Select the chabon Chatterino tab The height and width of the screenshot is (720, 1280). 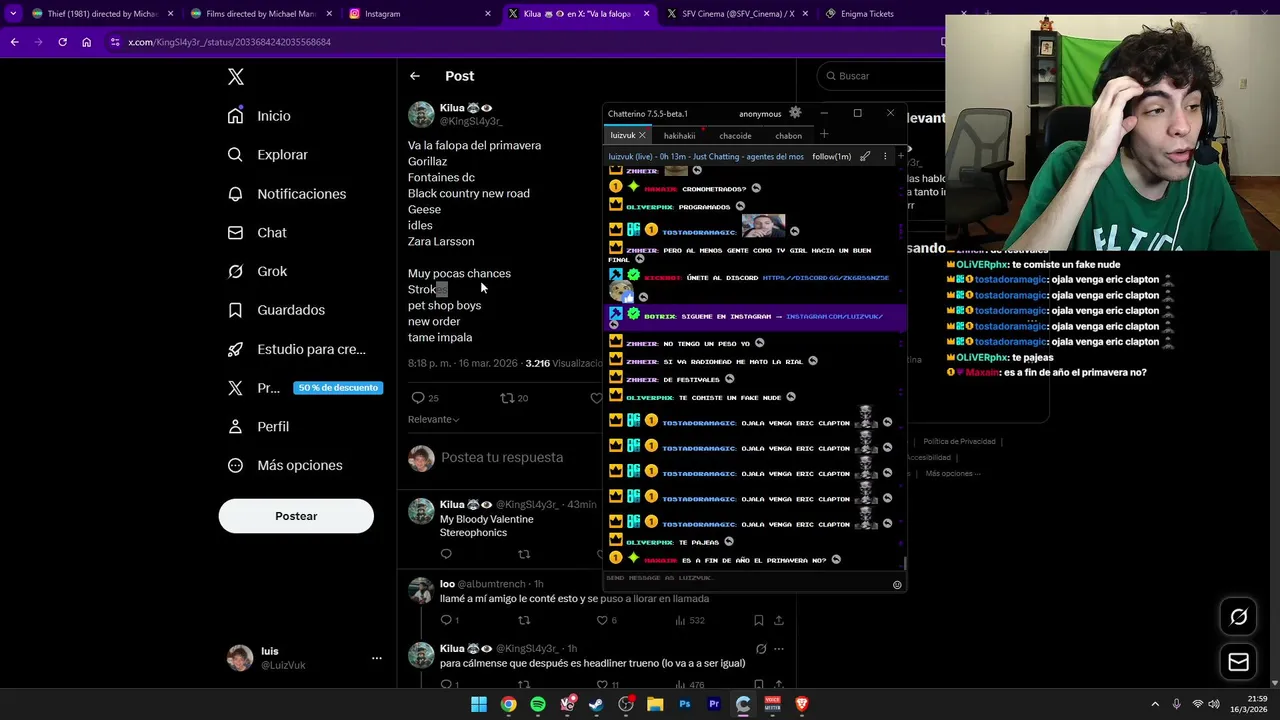(788, 136)
